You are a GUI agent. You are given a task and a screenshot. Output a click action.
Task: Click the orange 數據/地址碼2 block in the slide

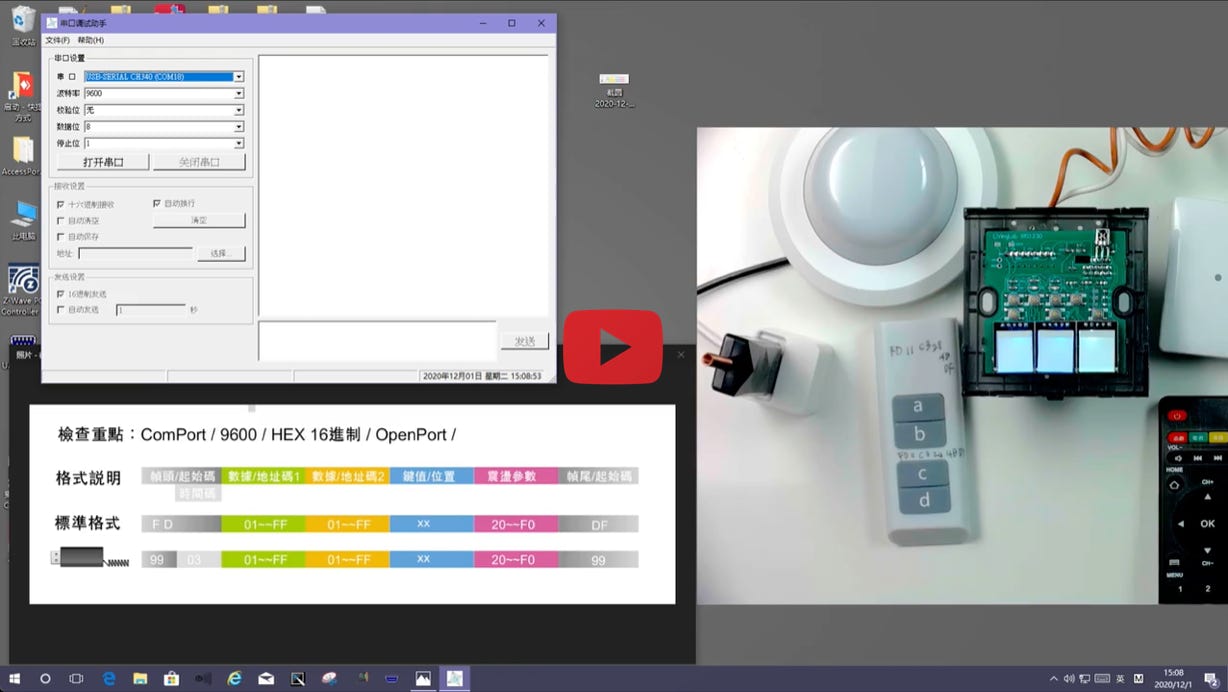pos(348,476)
